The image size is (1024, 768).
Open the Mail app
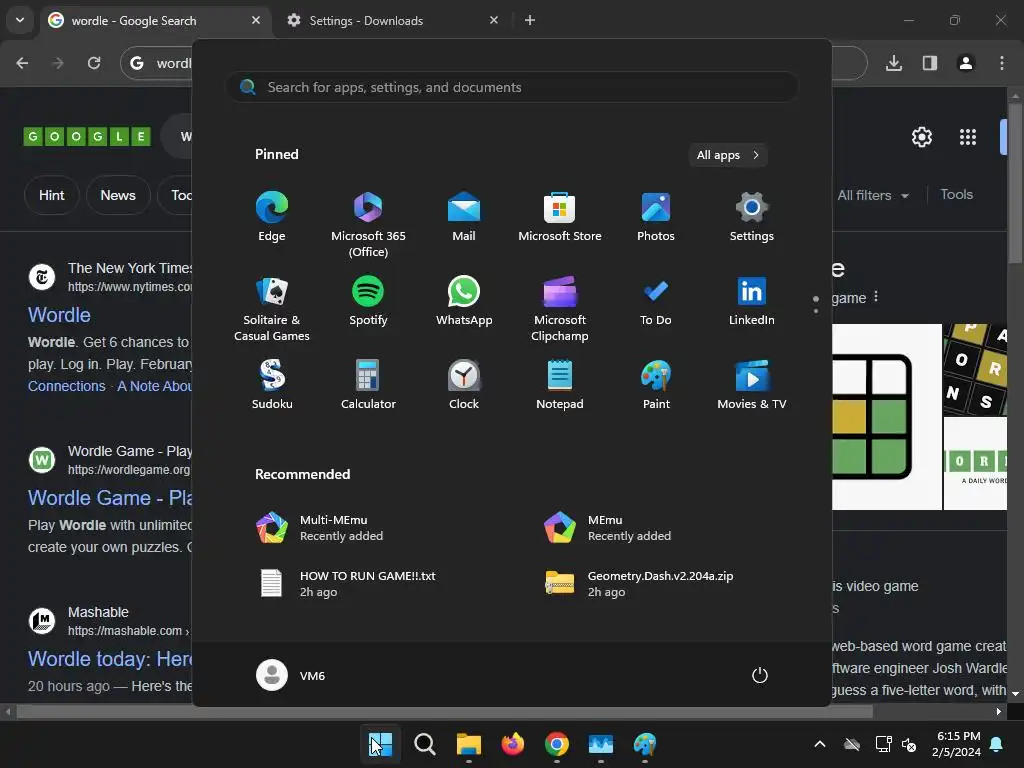click(x=464, y=217)
